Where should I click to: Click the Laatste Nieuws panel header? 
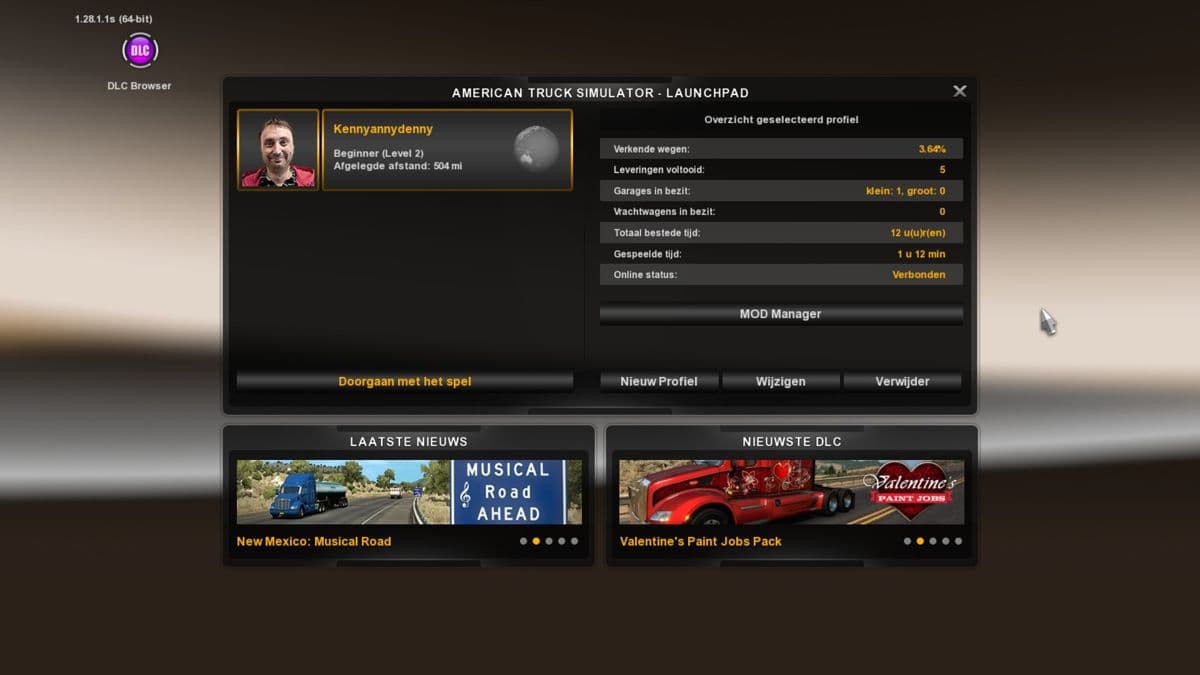coord(408,441)
